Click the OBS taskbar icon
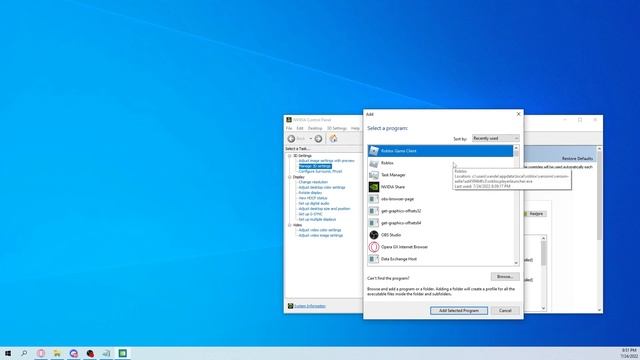Screen dimensions: 640x360 (x=90, y=353)
